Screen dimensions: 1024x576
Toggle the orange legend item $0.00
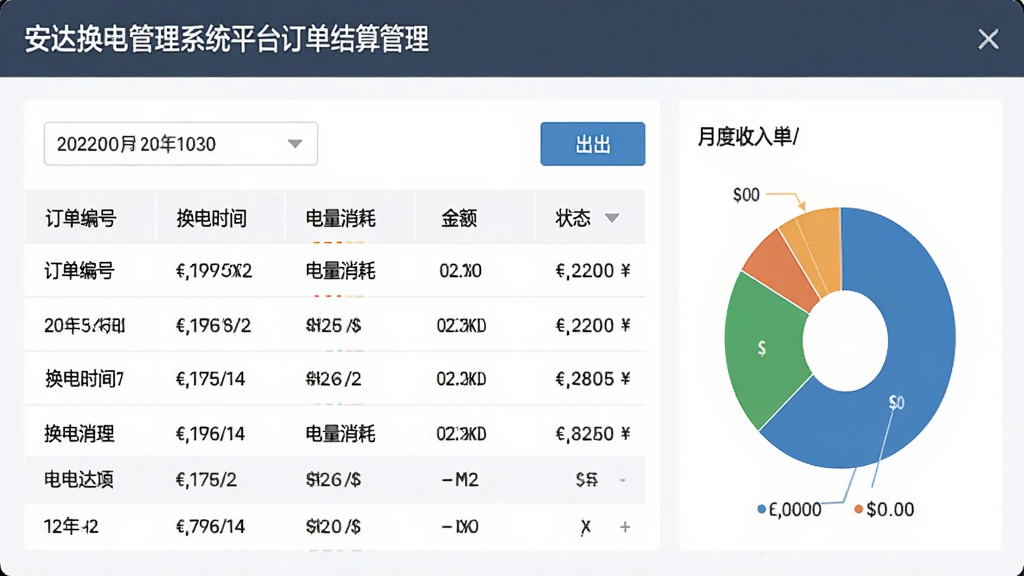point(884,509)
